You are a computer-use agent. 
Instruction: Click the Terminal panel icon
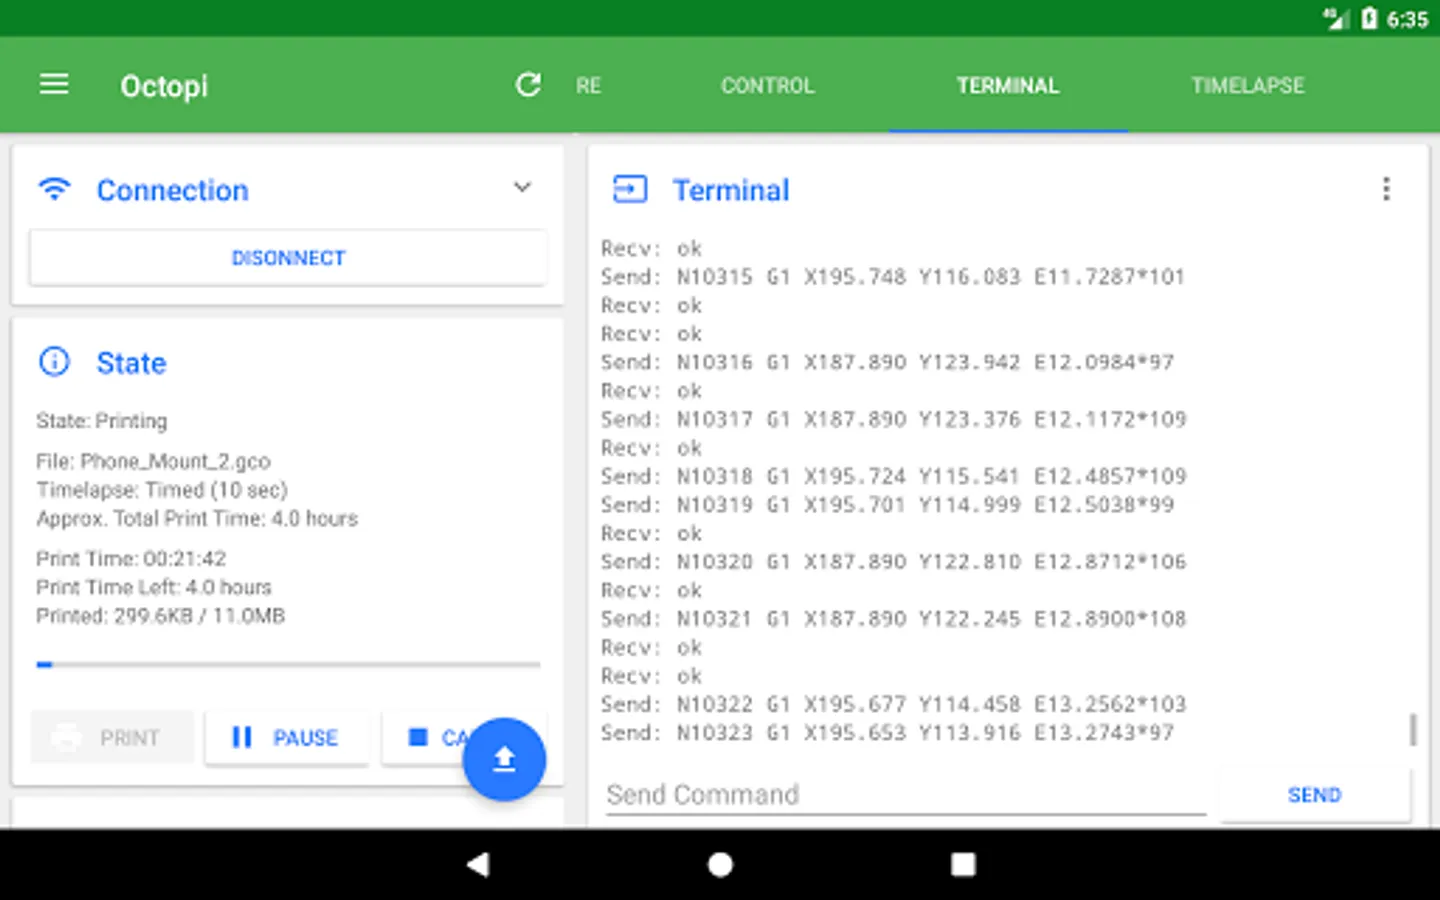pyautogui.click(x=630, y=189)
